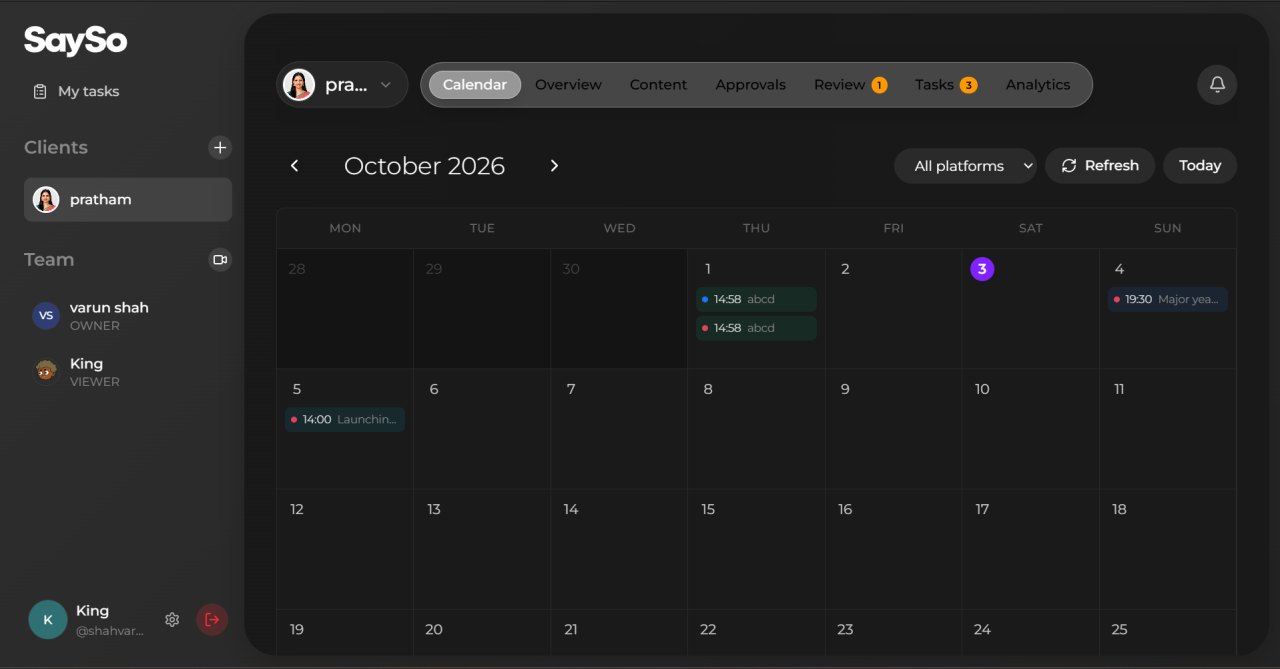Open first 14:58 abcd event with blue dot
Viewport: 1280px width, 669px height.
tap(756, 299)
